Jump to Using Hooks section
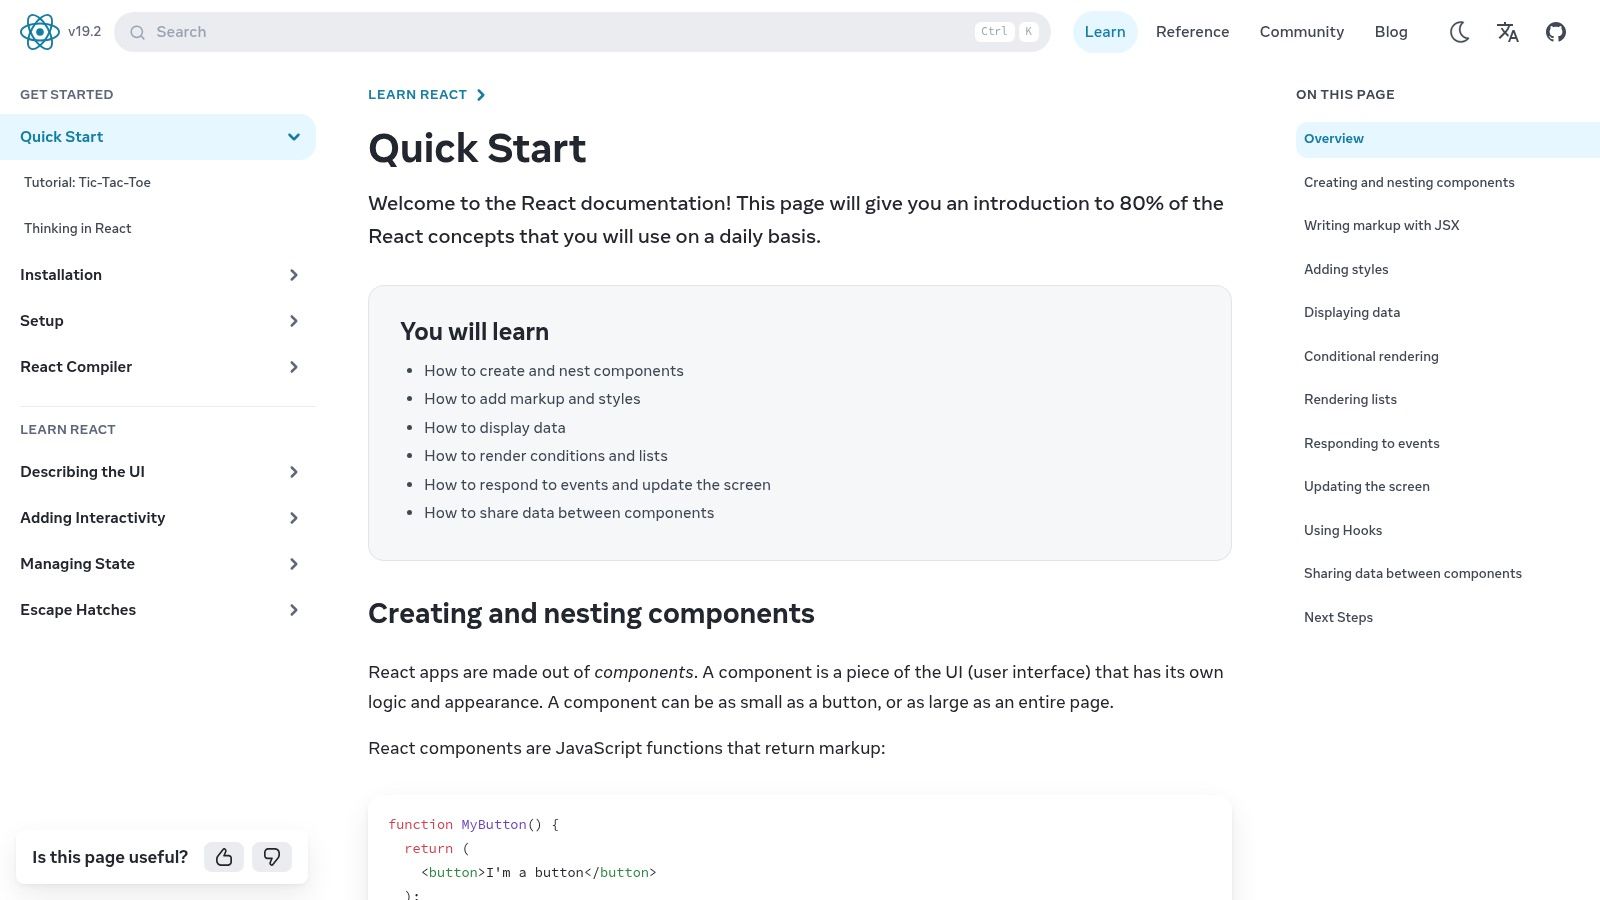The width and height of the screenshot is (1600, 900). pyautogui.click(x=1343, y=530)
